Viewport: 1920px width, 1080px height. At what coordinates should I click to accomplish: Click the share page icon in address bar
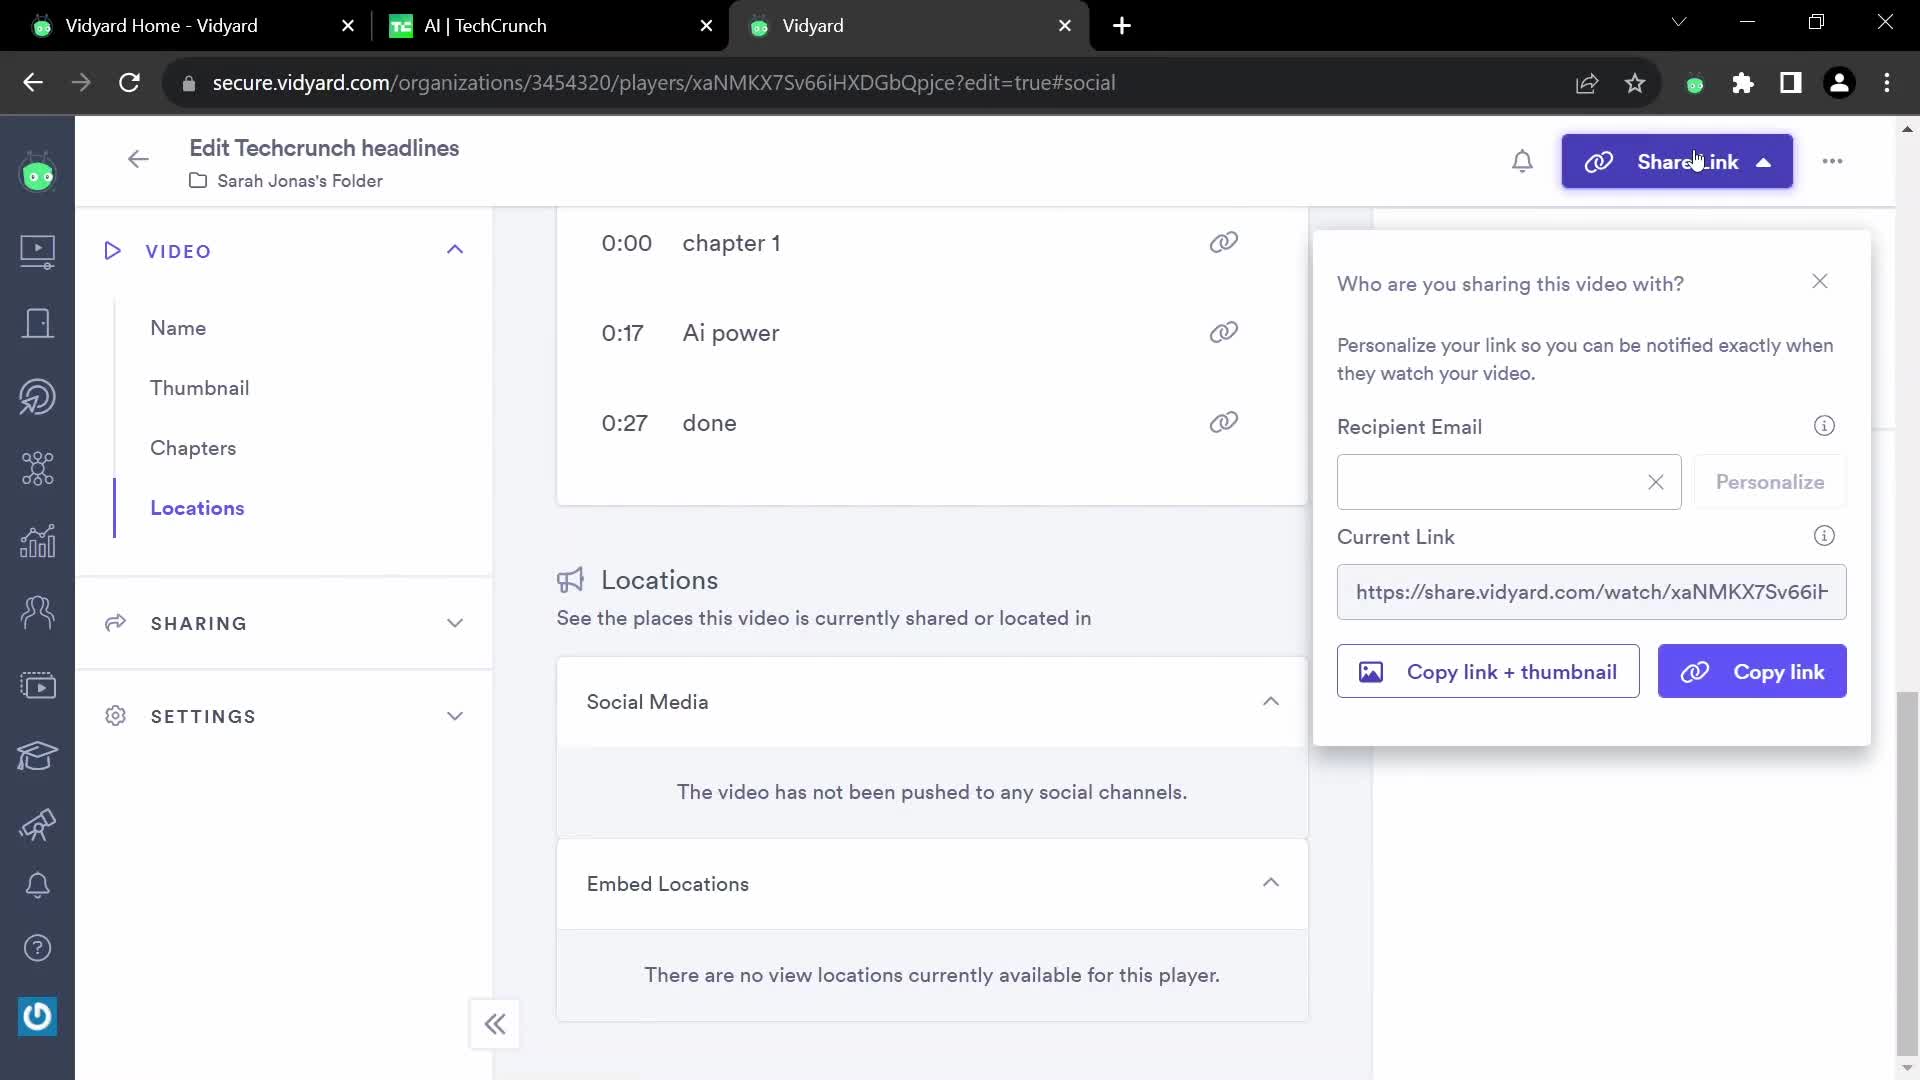[1587, 83]
